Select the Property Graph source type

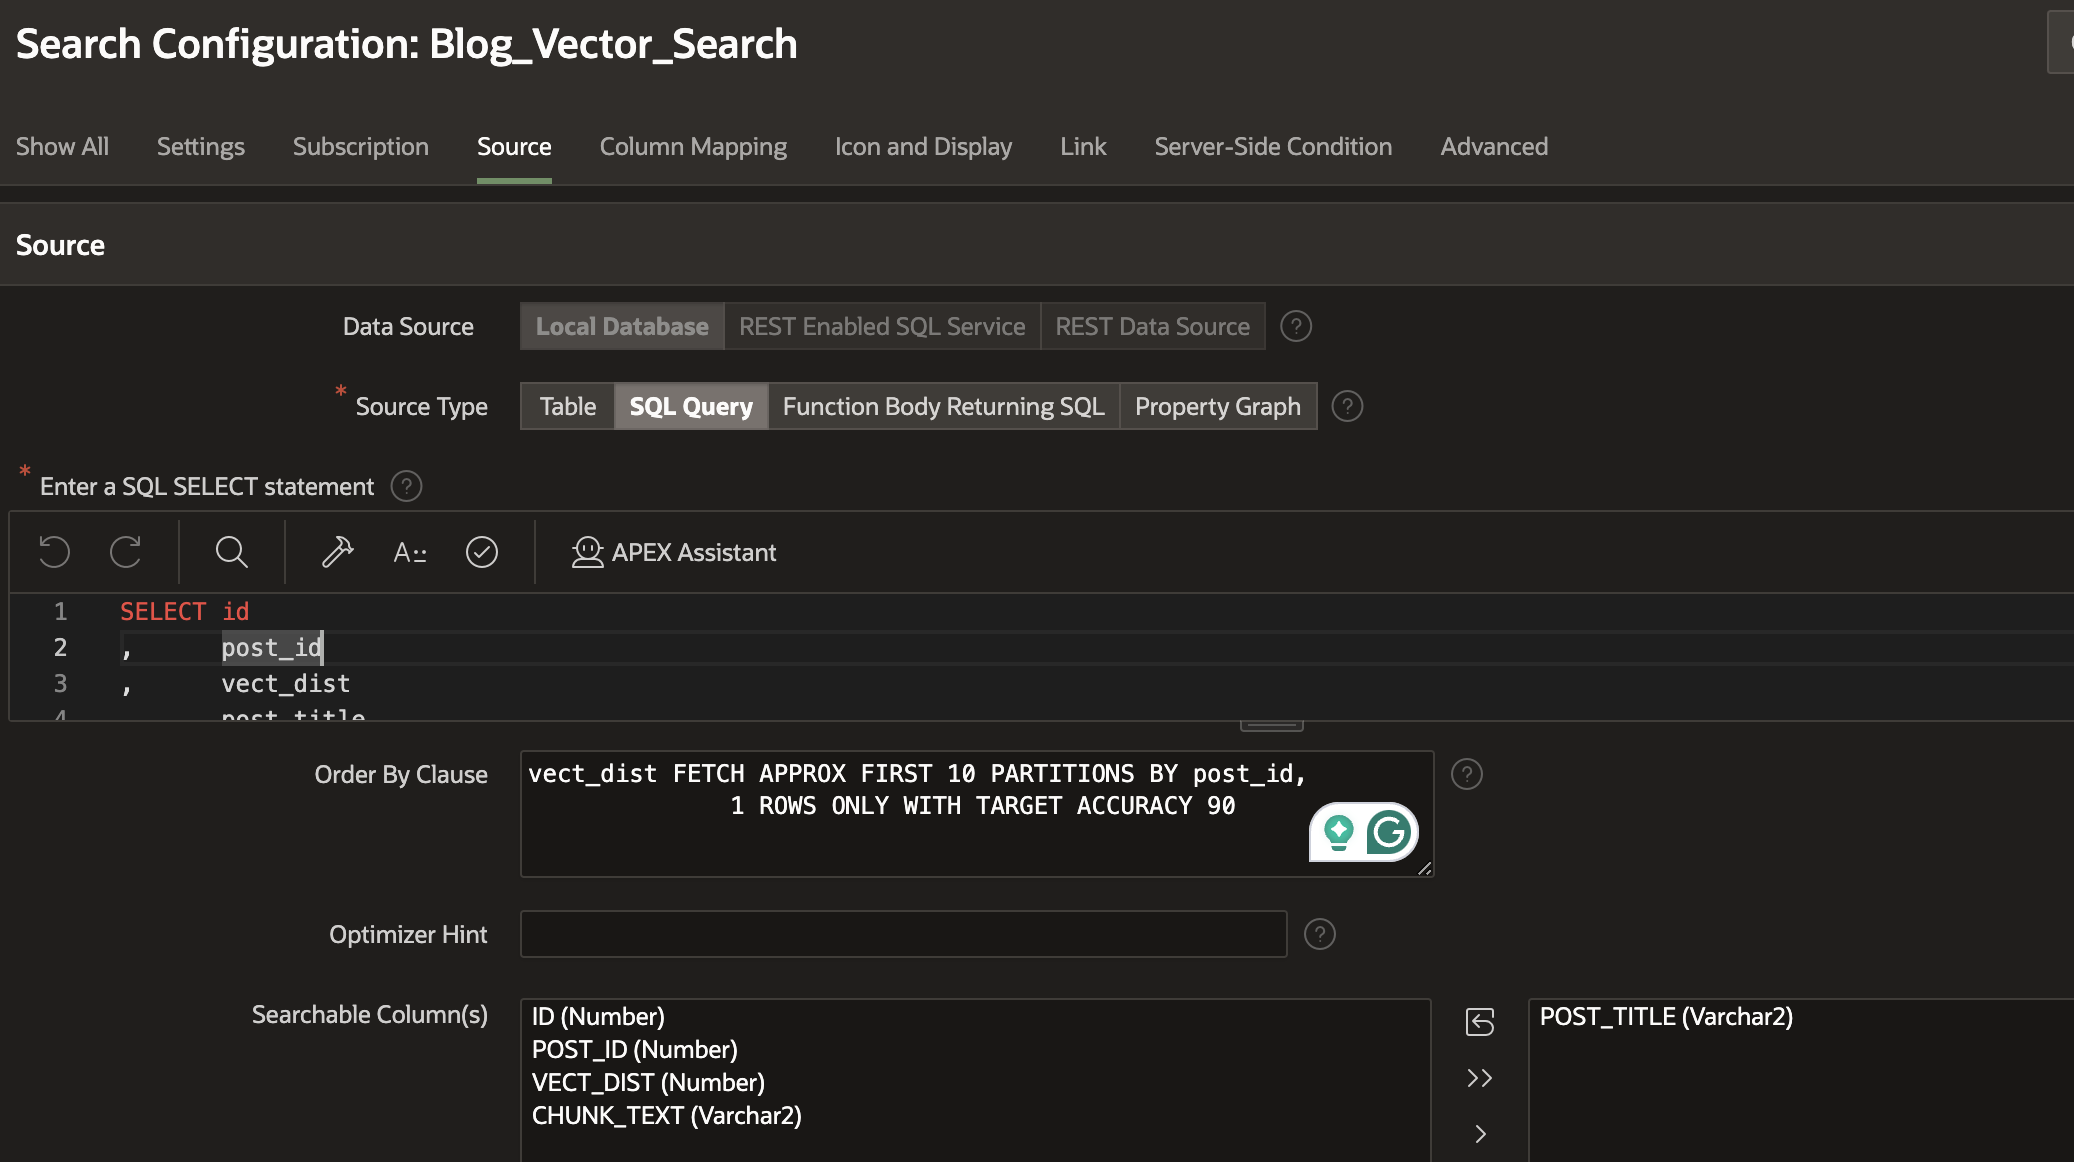1218,406
